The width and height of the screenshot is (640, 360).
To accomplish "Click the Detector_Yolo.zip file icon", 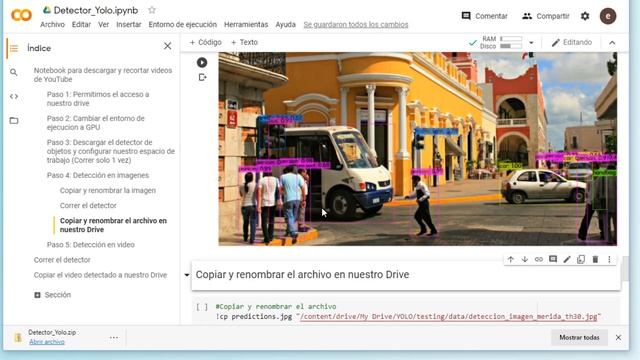I will [18, 337].
